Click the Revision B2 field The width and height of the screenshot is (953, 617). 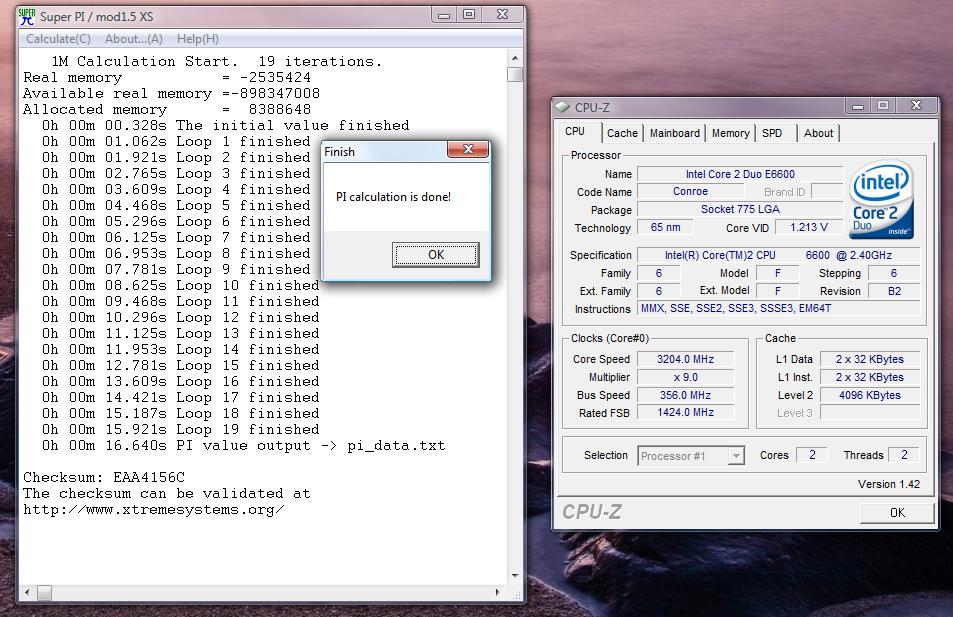click(x=893, y=291)
